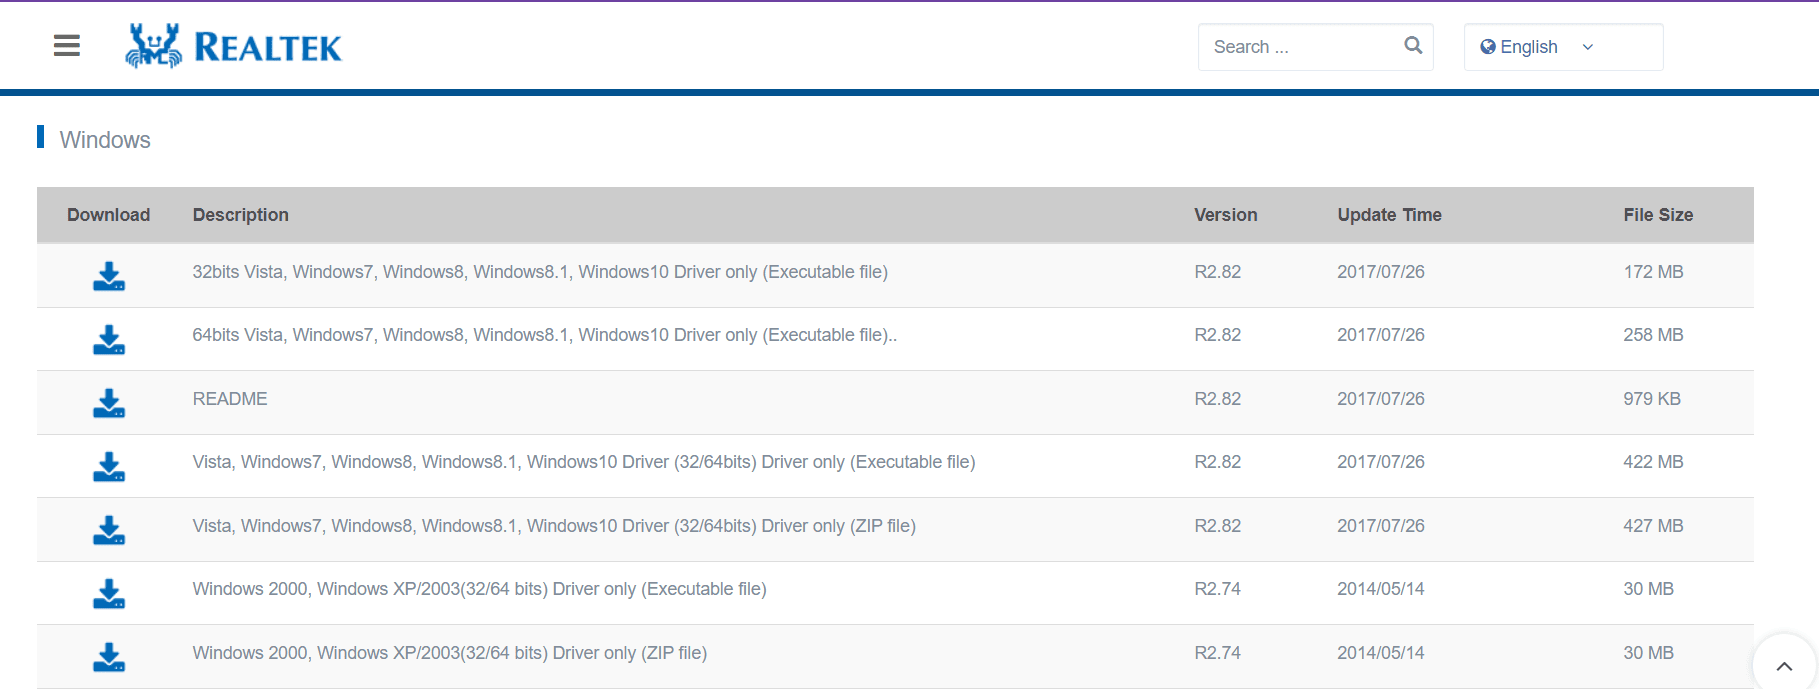
Task: Select the 32bits Vista driver description text
Action: pos(540,272)
